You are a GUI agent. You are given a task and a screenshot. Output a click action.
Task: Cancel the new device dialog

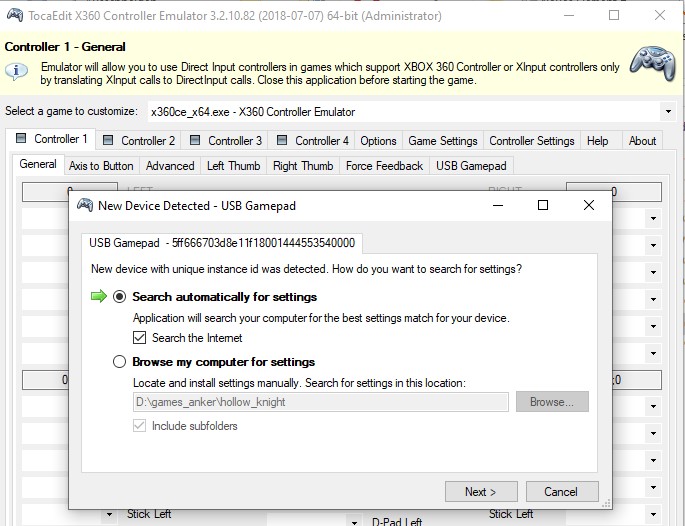pos(560,491)
